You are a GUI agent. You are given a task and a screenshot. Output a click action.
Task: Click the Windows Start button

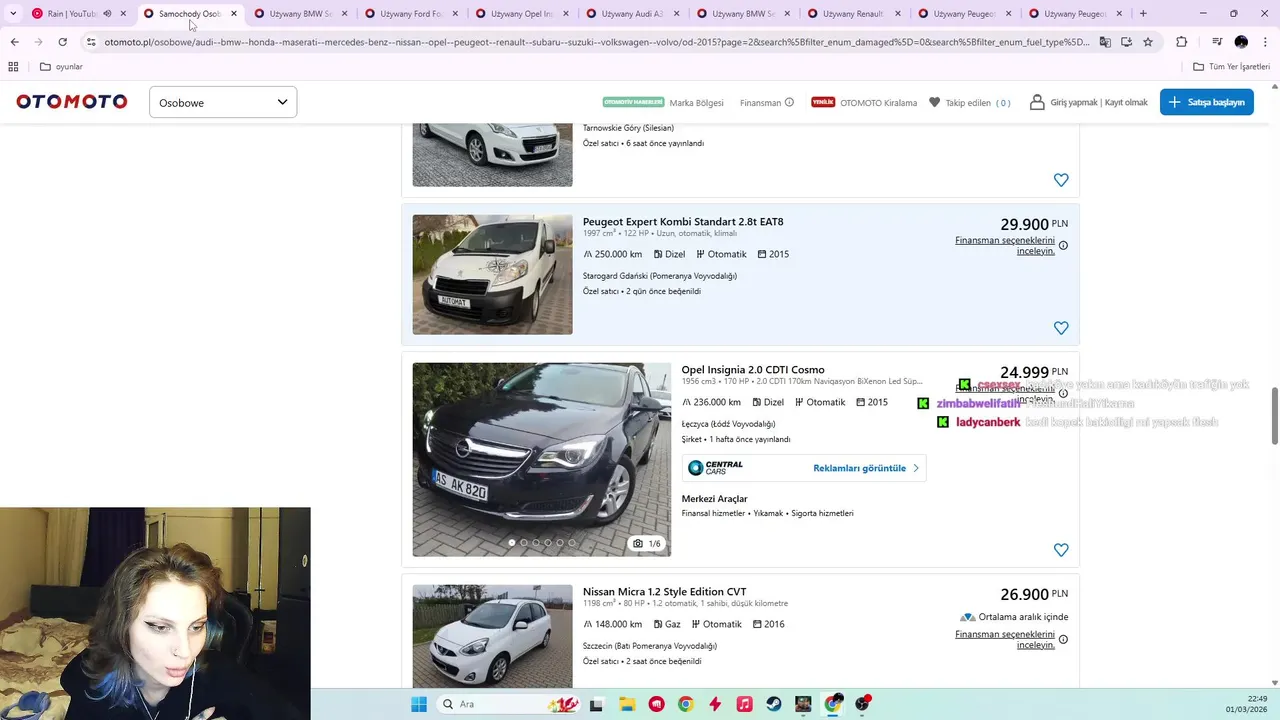click(x=418, y=704)
